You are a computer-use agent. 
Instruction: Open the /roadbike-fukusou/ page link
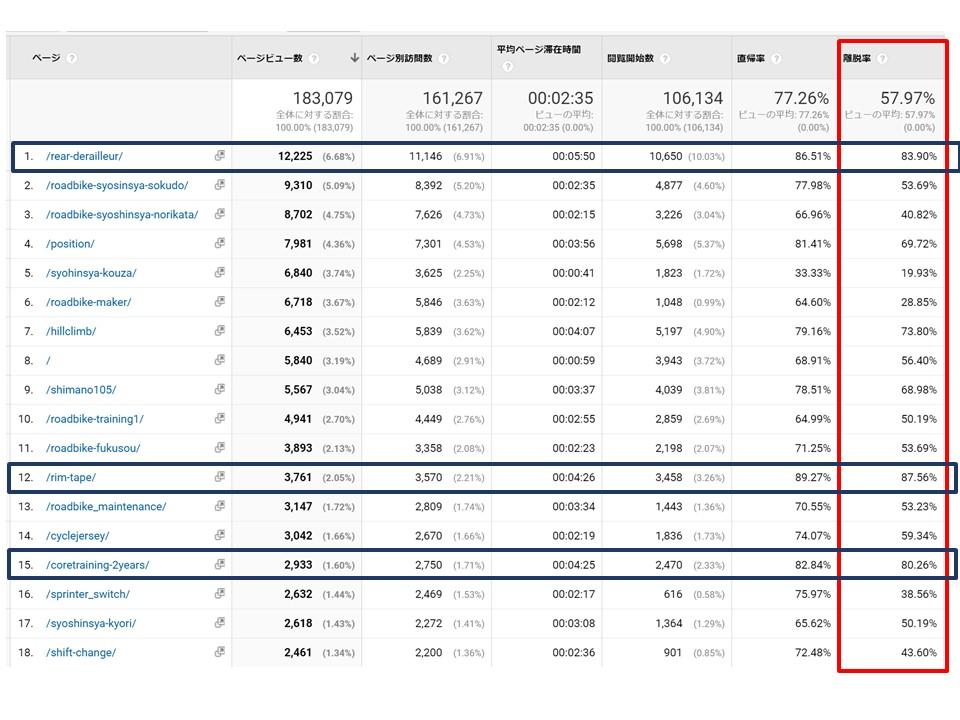click(x=92, y=448)
